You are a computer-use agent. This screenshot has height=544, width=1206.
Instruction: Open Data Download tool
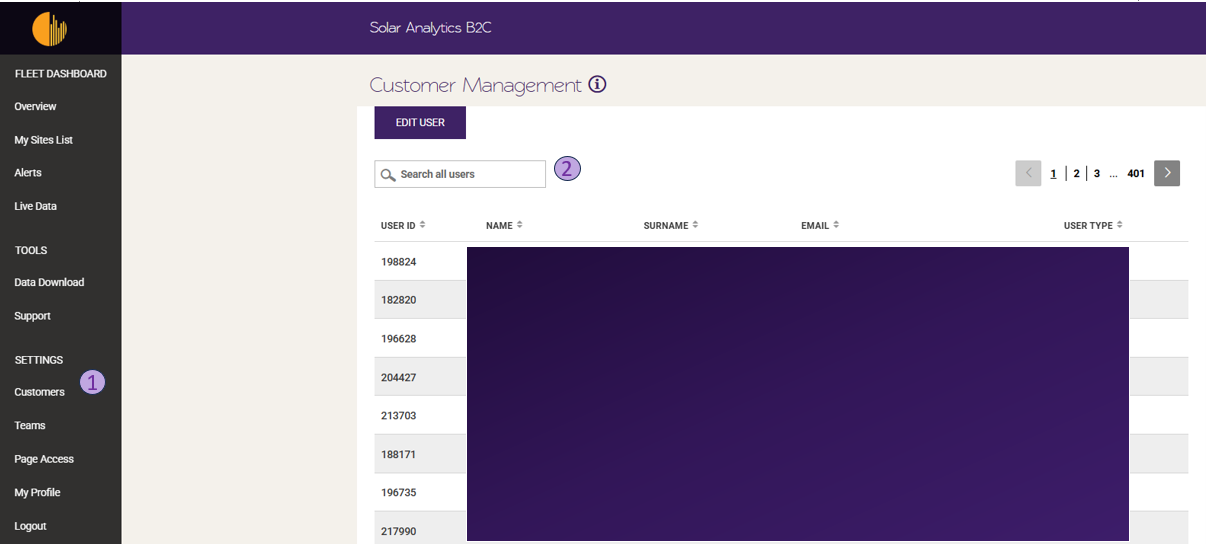49,282
